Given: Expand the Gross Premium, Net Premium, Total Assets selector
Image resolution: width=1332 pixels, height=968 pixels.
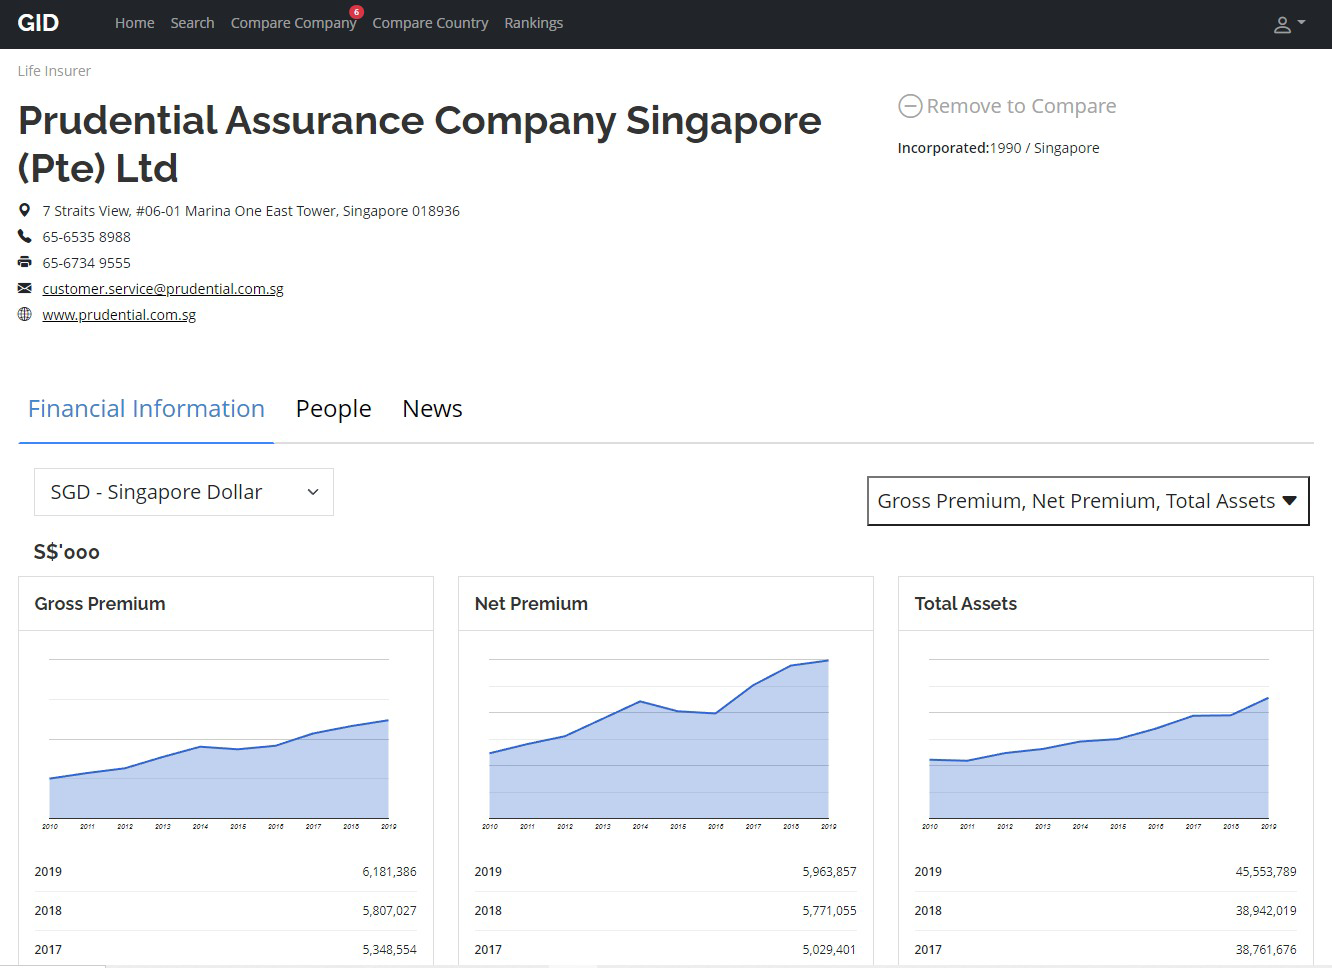Looking at the screenshot, I should (x=1088, y=501).
